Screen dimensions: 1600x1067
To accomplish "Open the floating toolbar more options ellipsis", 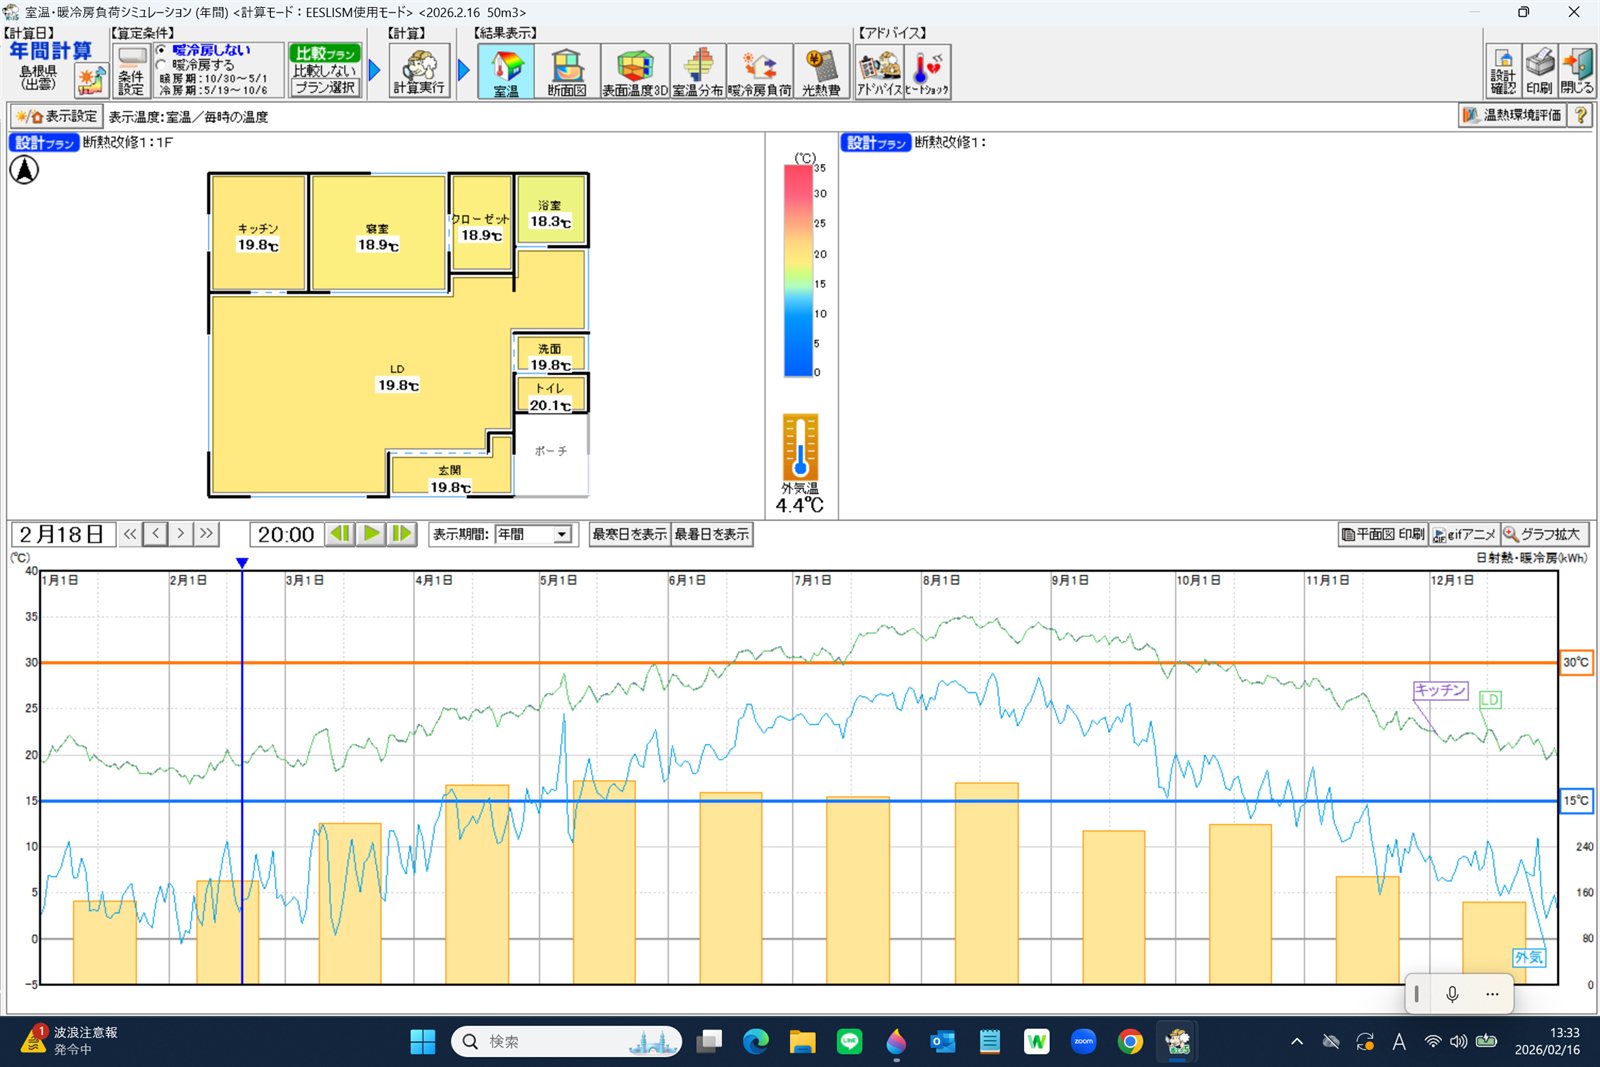I will tap(1492, 994).
